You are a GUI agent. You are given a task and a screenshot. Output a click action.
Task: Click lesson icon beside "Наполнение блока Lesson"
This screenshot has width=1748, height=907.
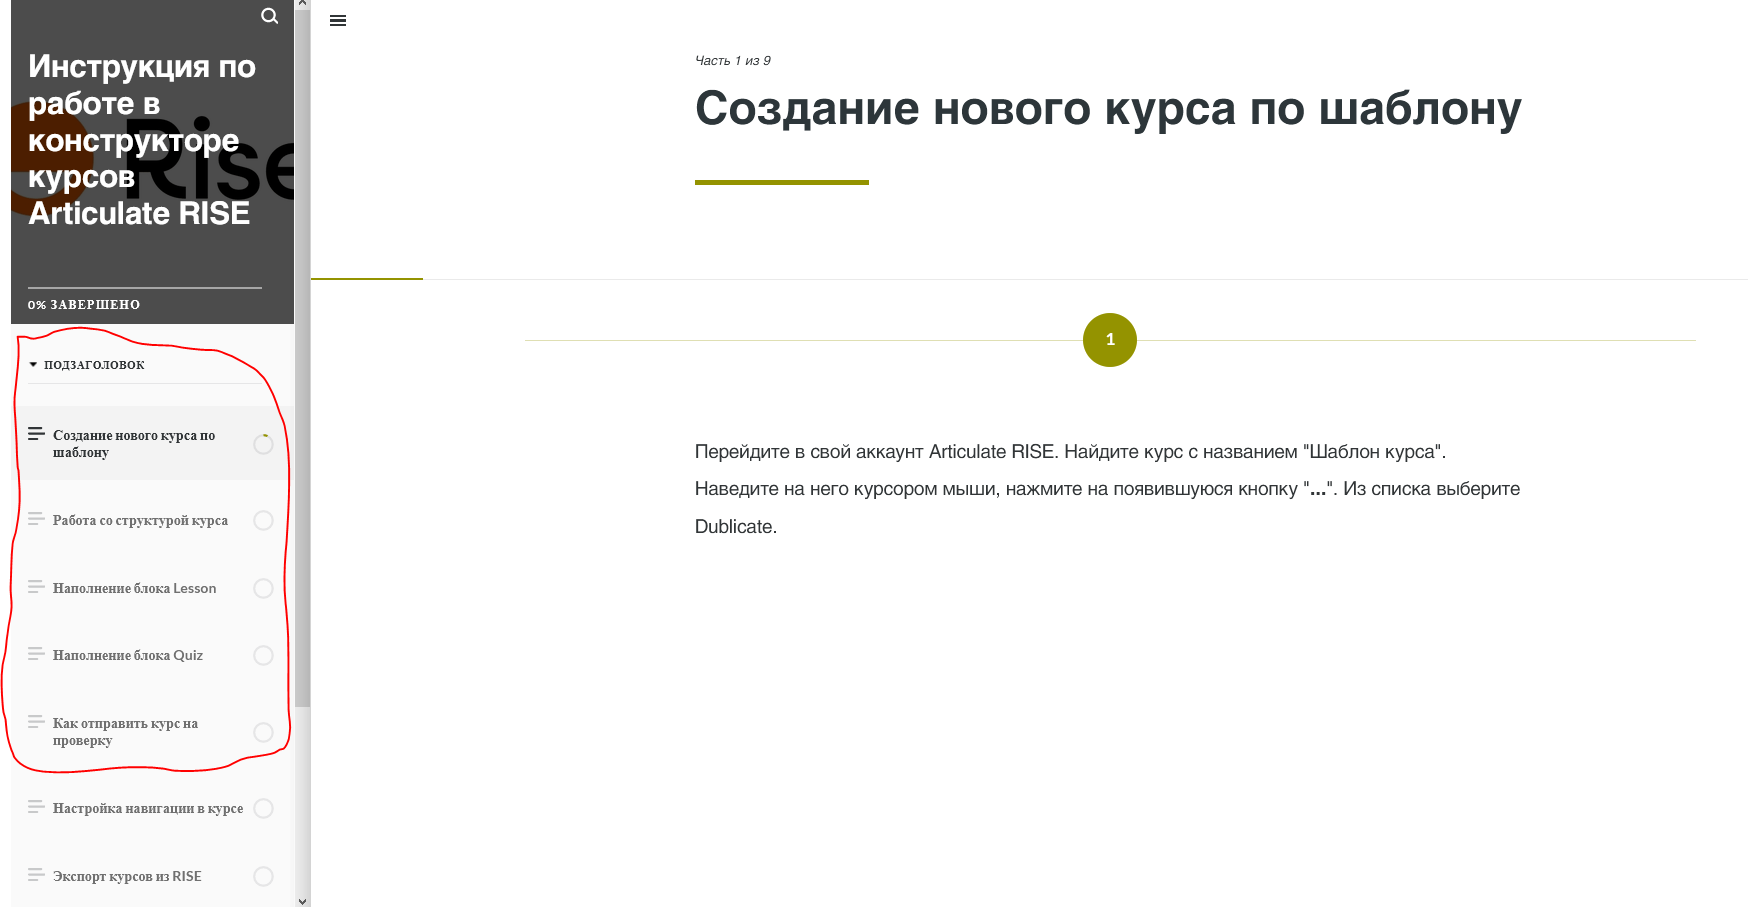37,588
